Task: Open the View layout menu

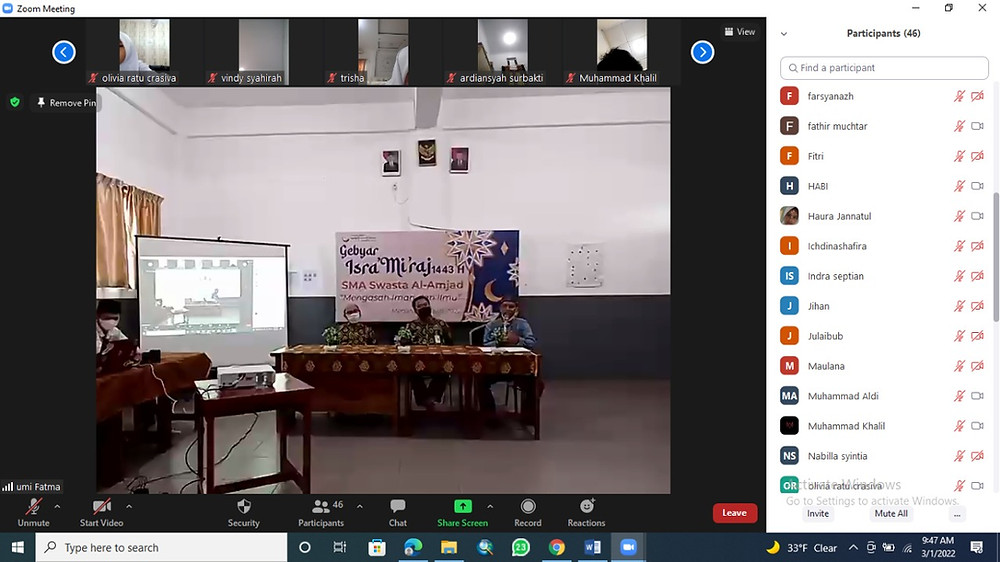Action: [740, 31]
